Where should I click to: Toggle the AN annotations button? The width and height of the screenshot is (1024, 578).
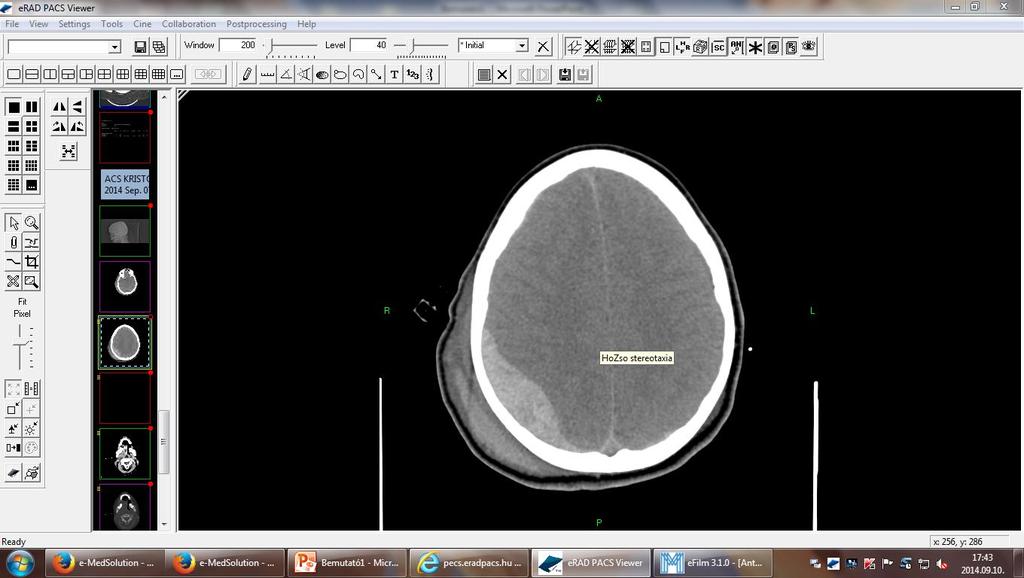(x=737, y=47)
